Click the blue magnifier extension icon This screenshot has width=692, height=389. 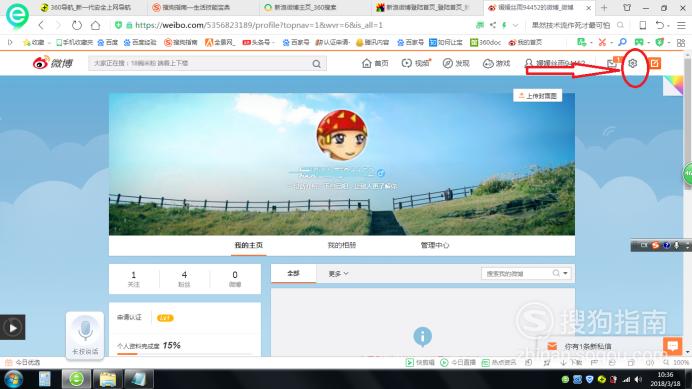click(x=622, y=42)
